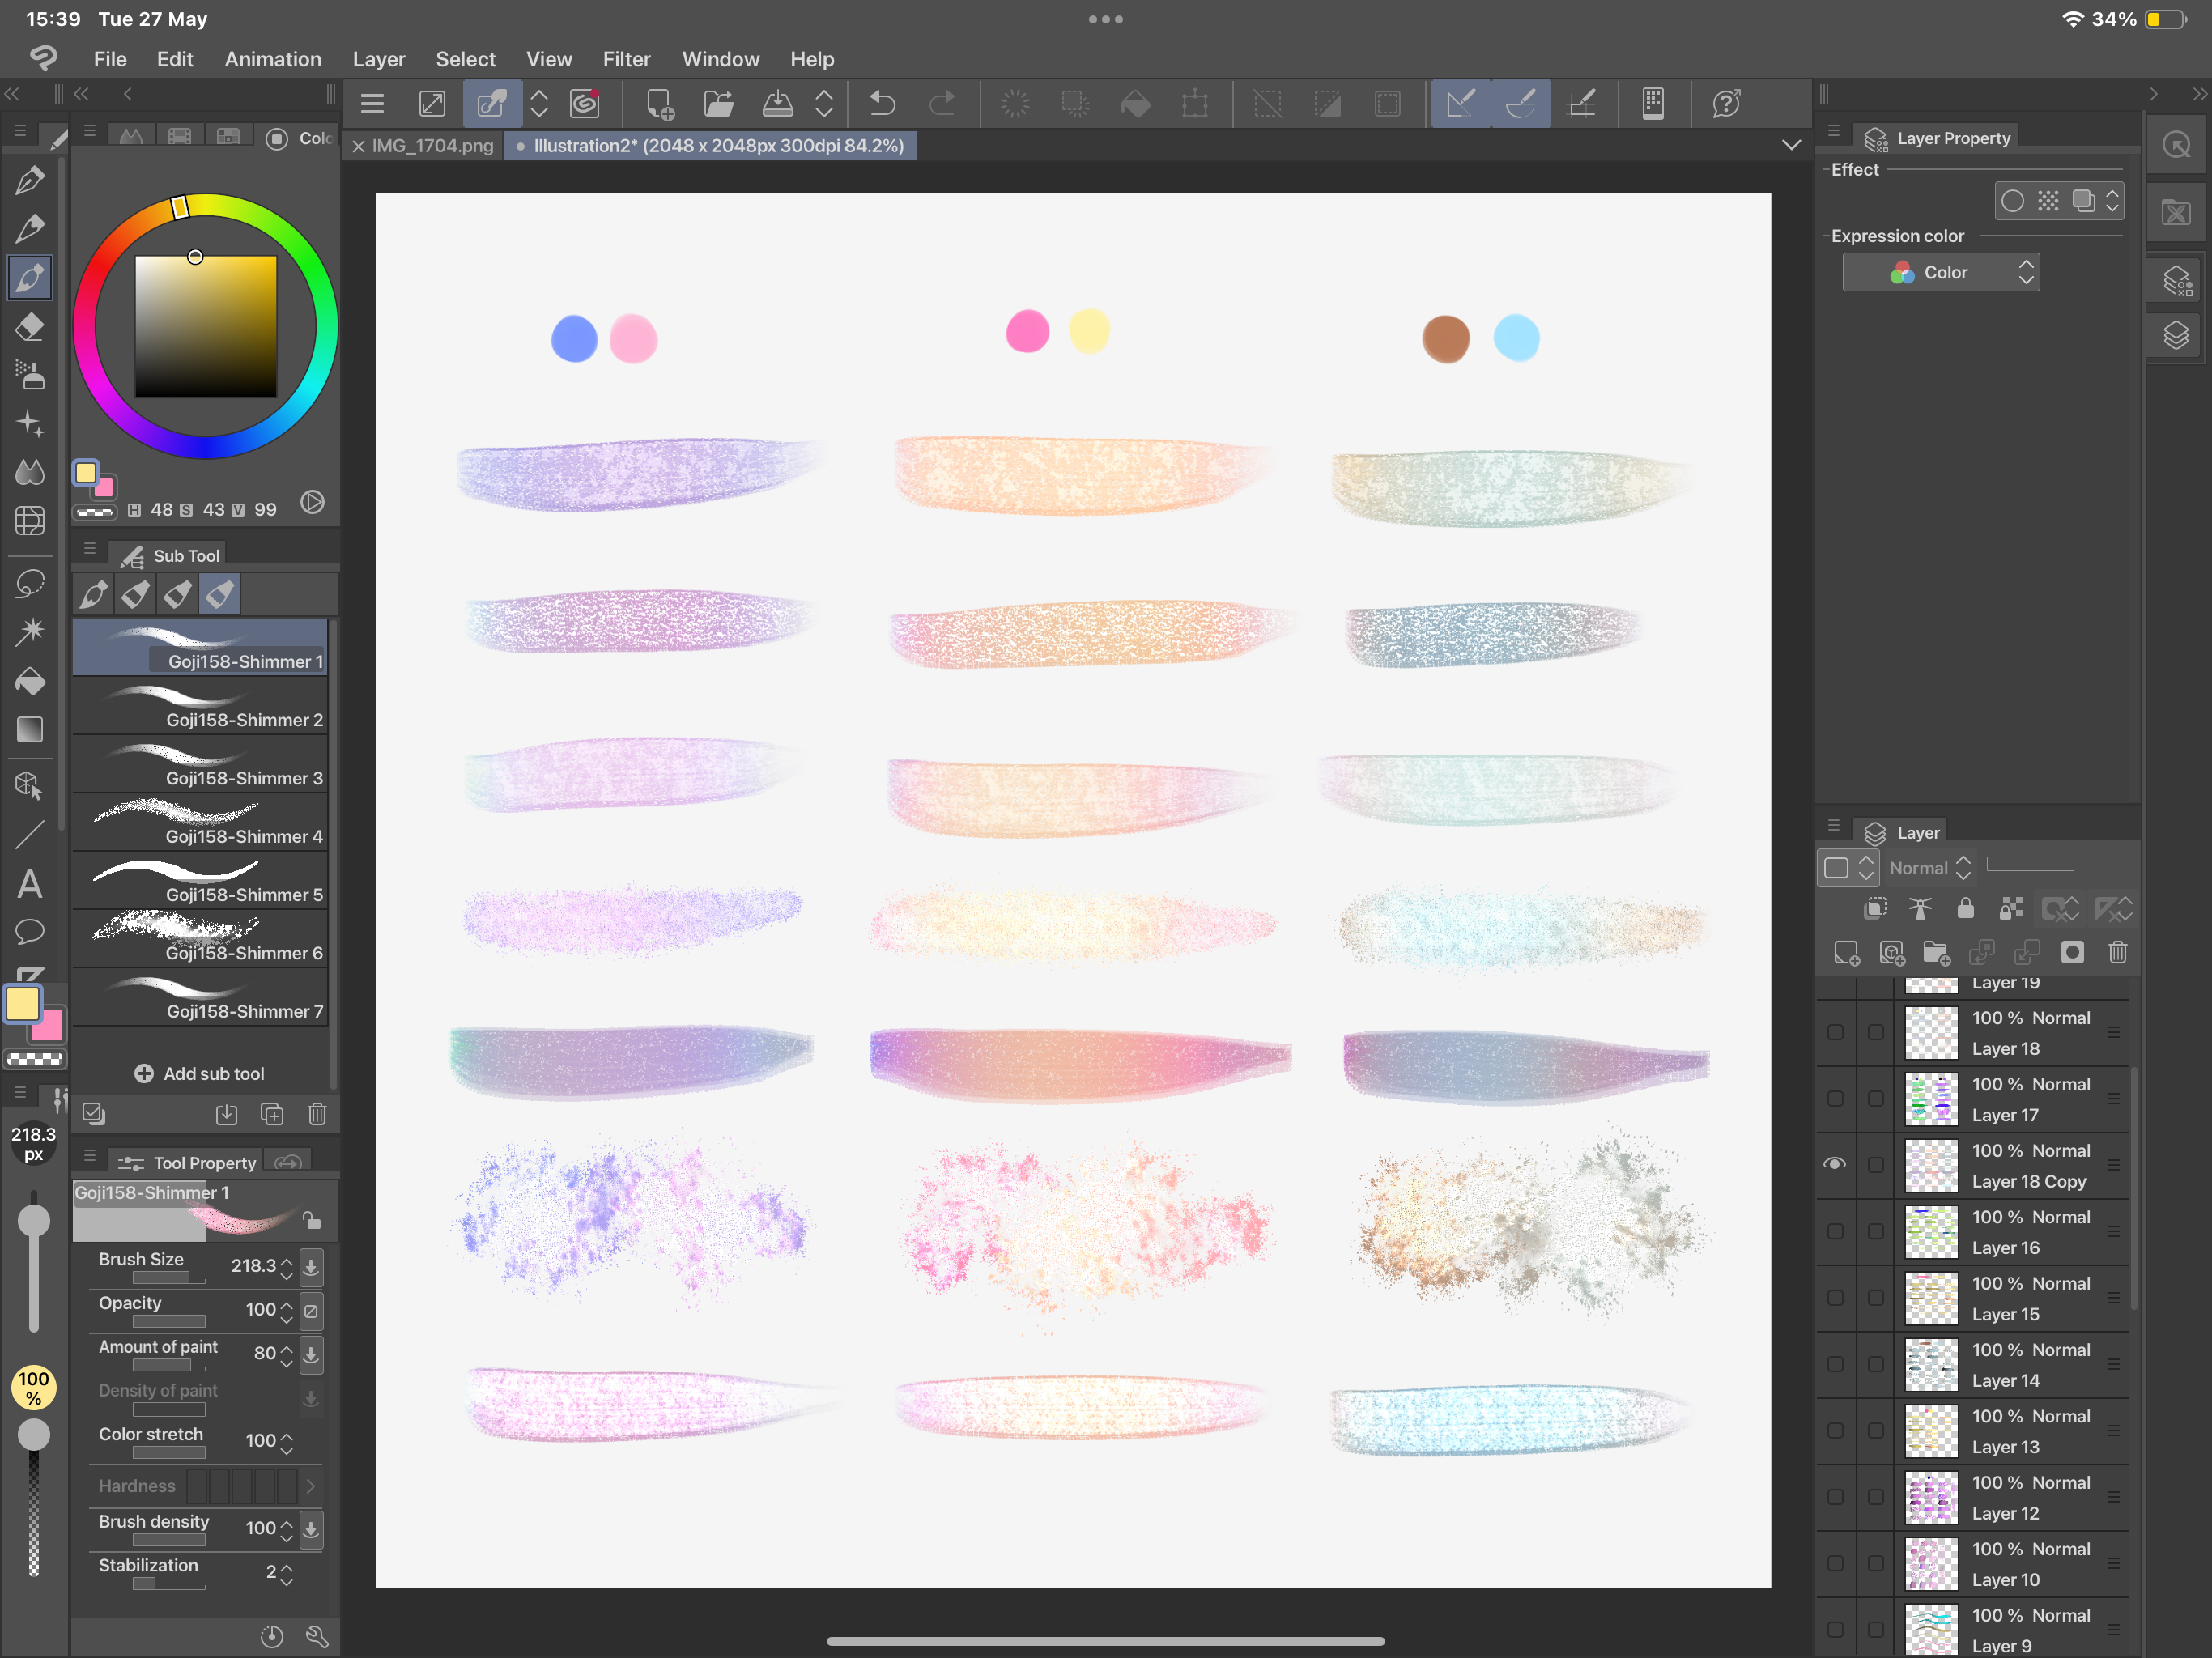Open the Expression color dropdown
The height and width of the screenshot is (1658, 2212).
click(1940, 272)
